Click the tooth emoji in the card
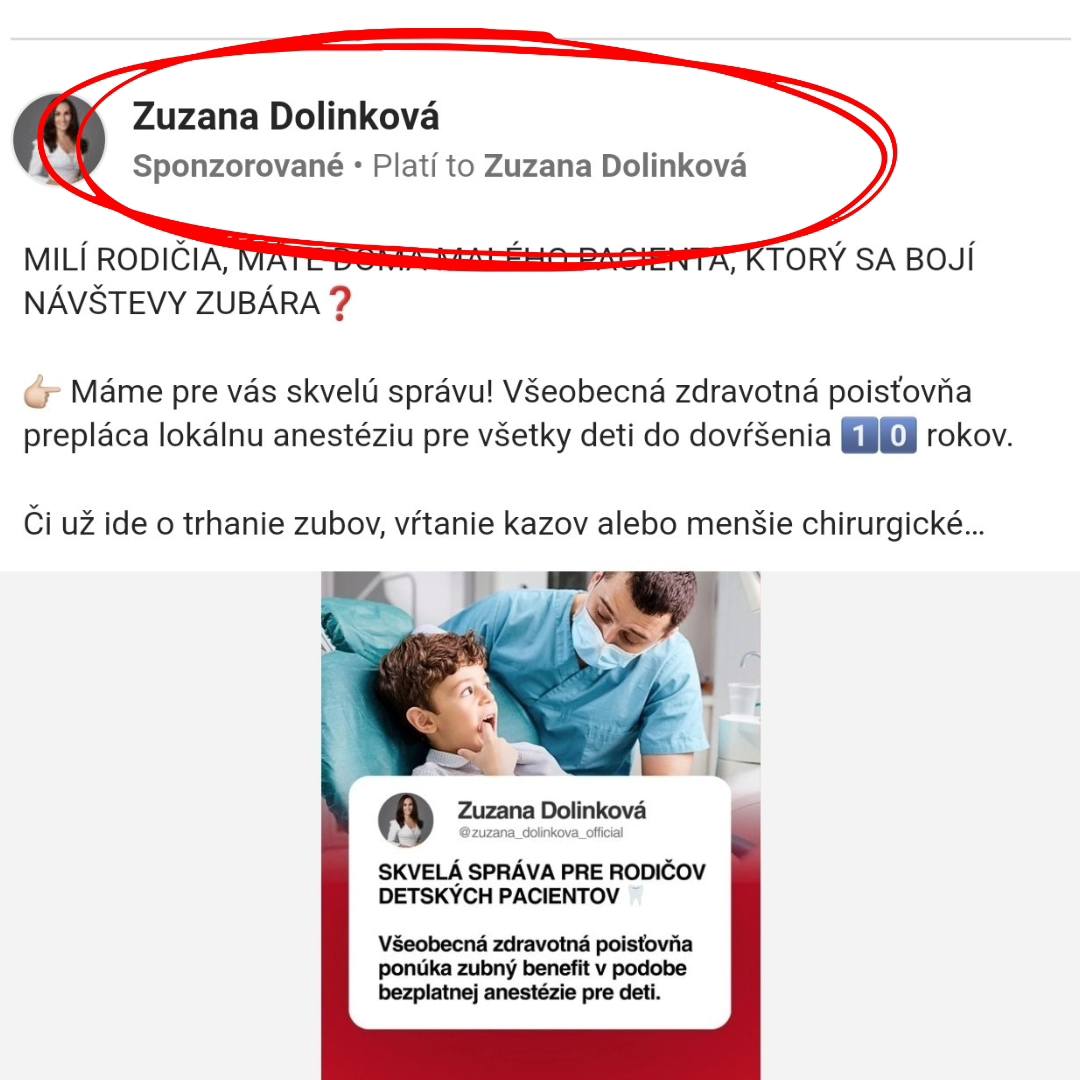Image resolution: width=1080 pixels, height=1080 pixels. pos(636,896)
